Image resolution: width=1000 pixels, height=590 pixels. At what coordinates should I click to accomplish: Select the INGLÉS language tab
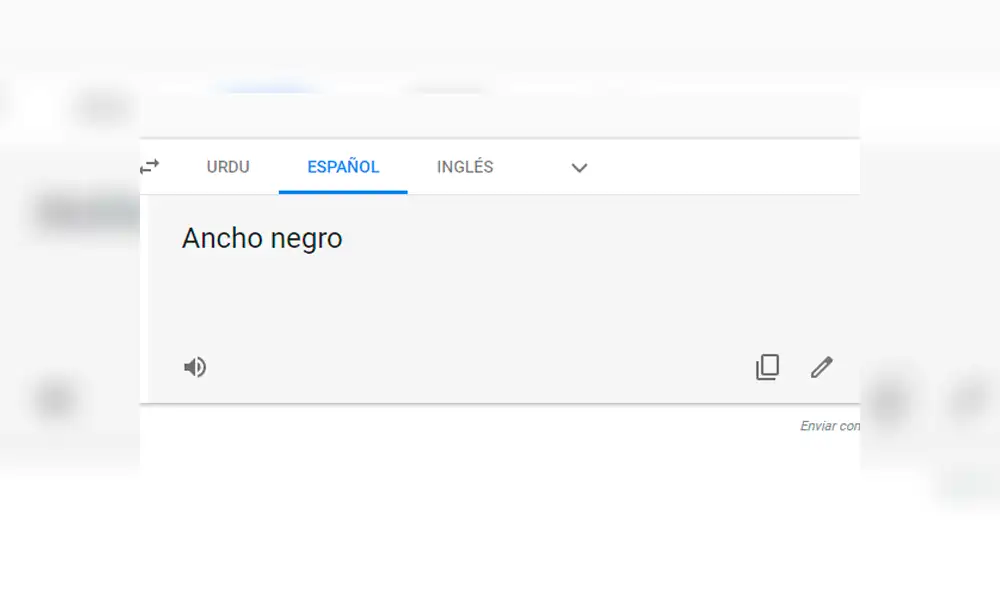click(464, 167)
